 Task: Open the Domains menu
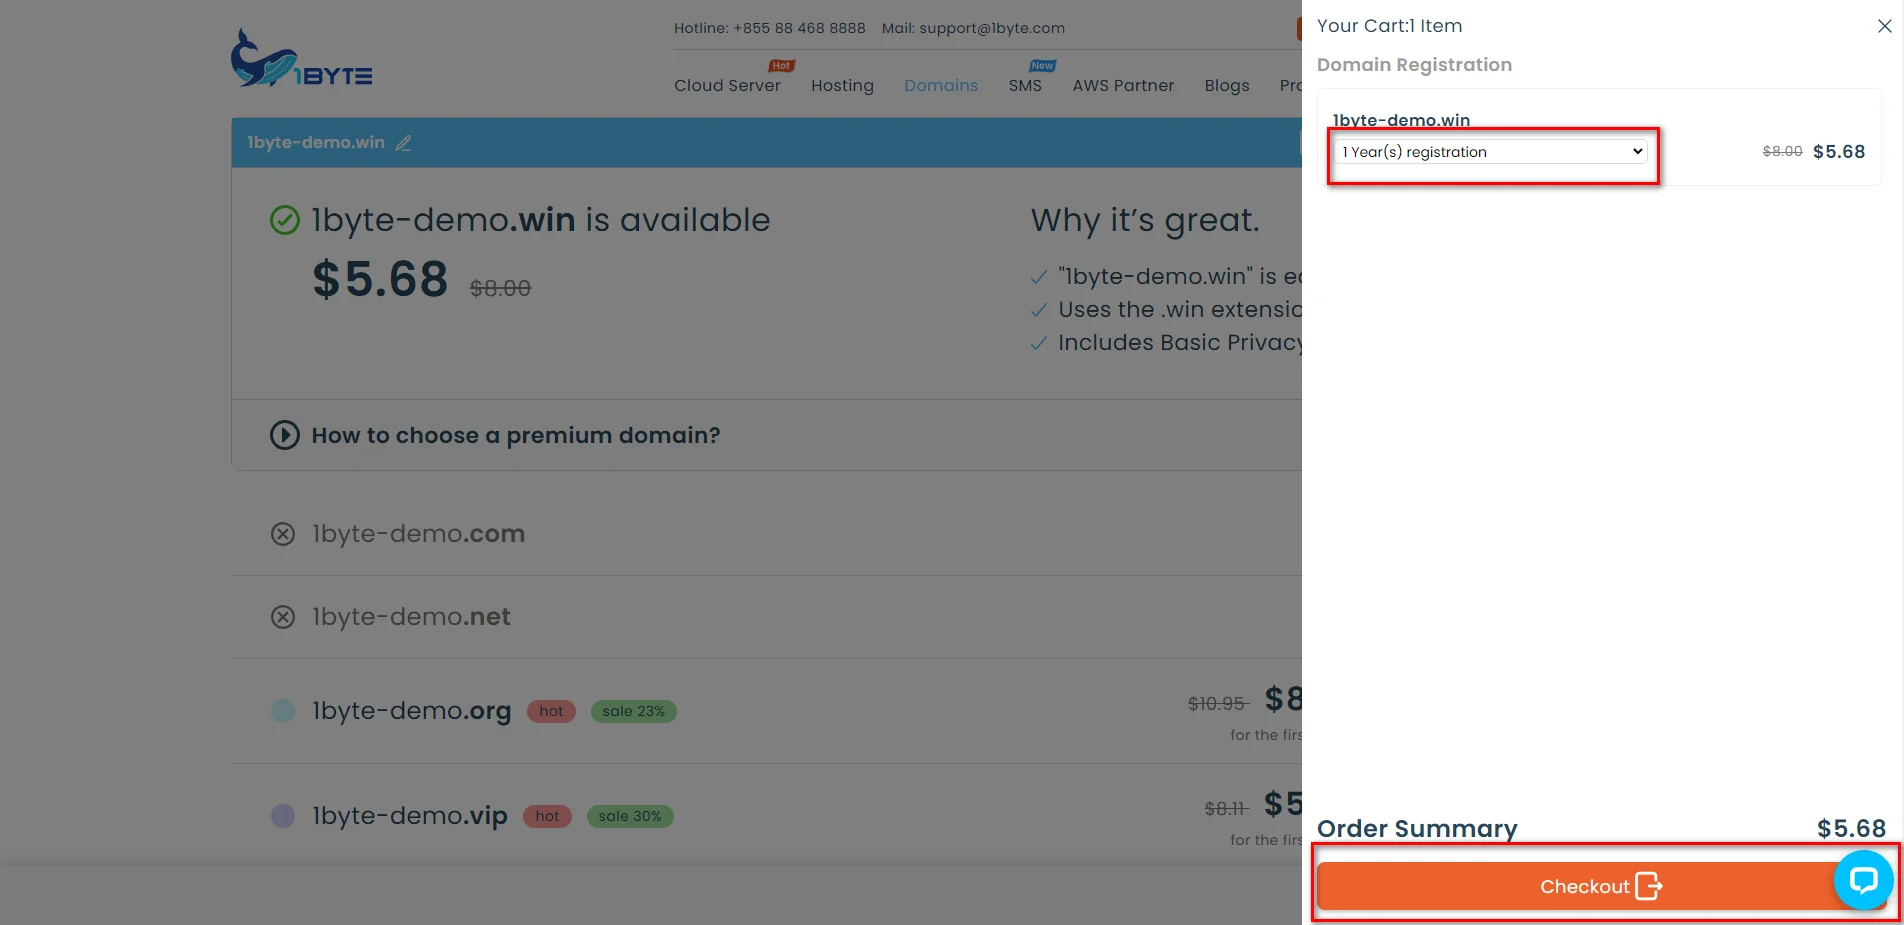point(941,86)
